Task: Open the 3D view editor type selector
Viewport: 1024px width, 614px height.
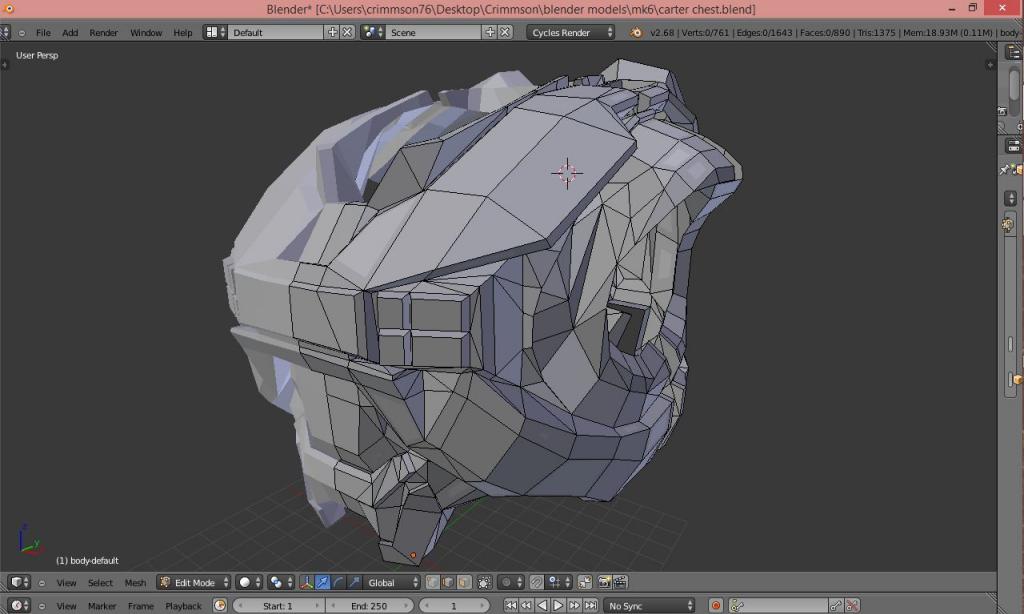Action: coord(19,582)
